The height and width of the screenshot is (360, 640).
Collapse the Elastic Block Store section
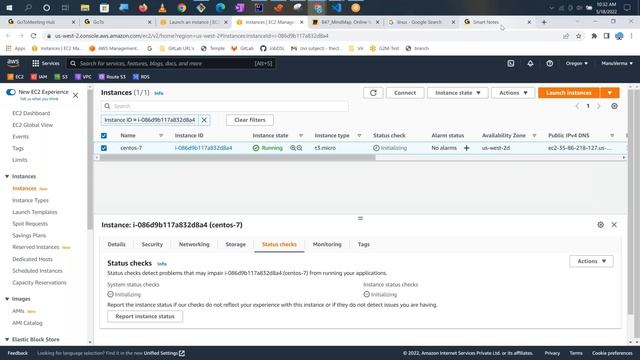7,339
